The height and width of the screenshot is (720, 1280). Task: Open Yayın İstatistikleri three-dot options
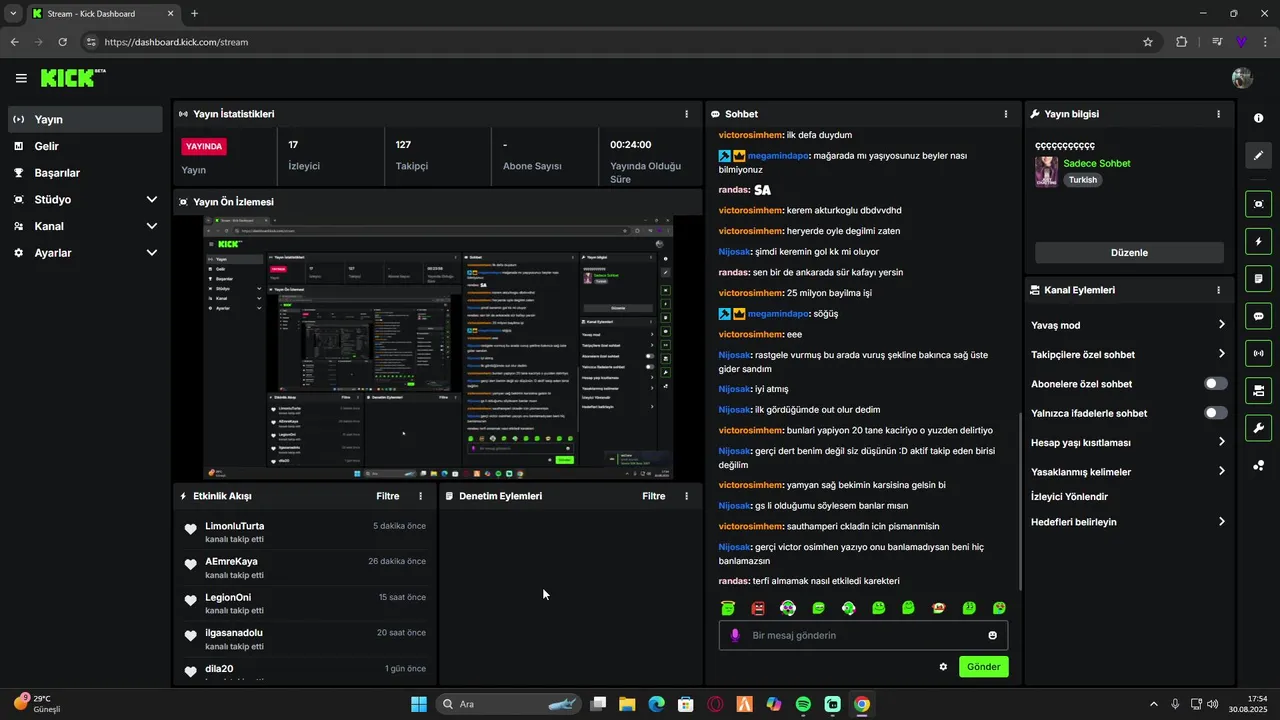pos(686,114)
